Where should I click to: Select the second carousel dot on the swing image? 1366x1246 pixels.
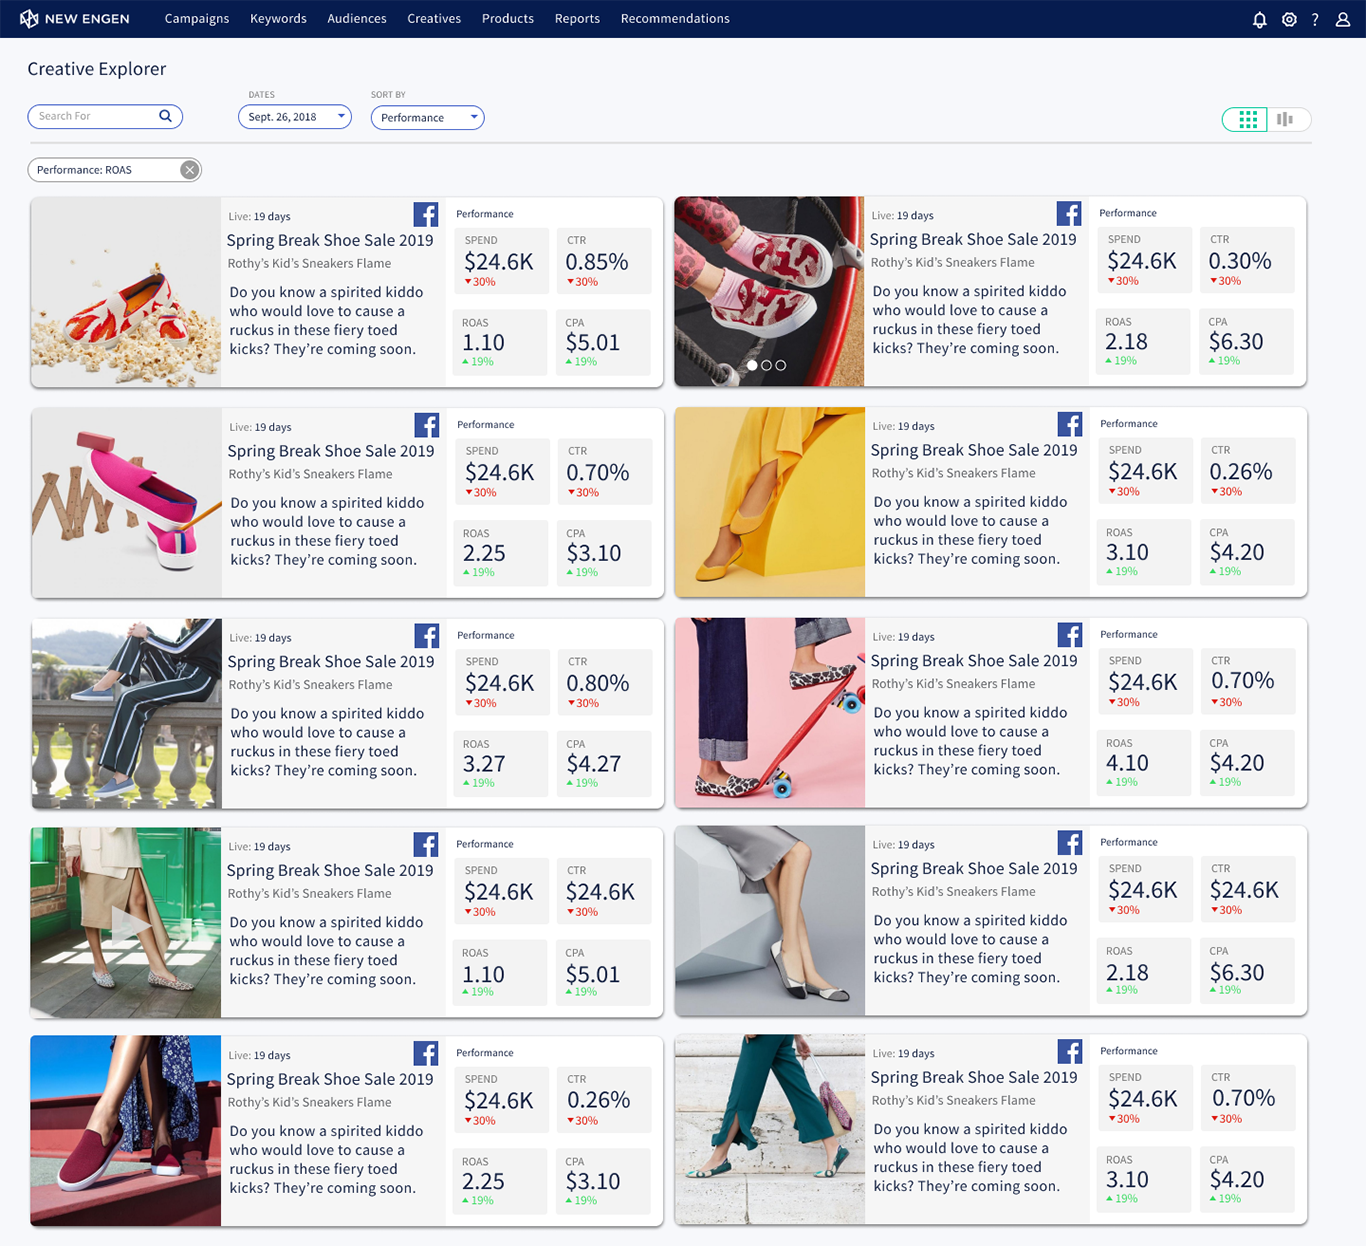[766, 366]
